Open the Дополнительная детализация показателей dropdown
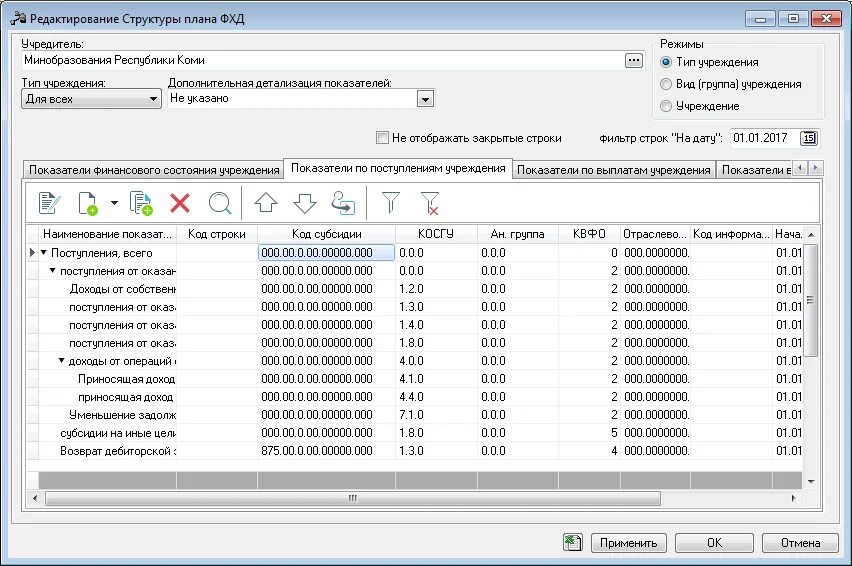This screenshot has width=852, height=566. (x=425, y=99)
